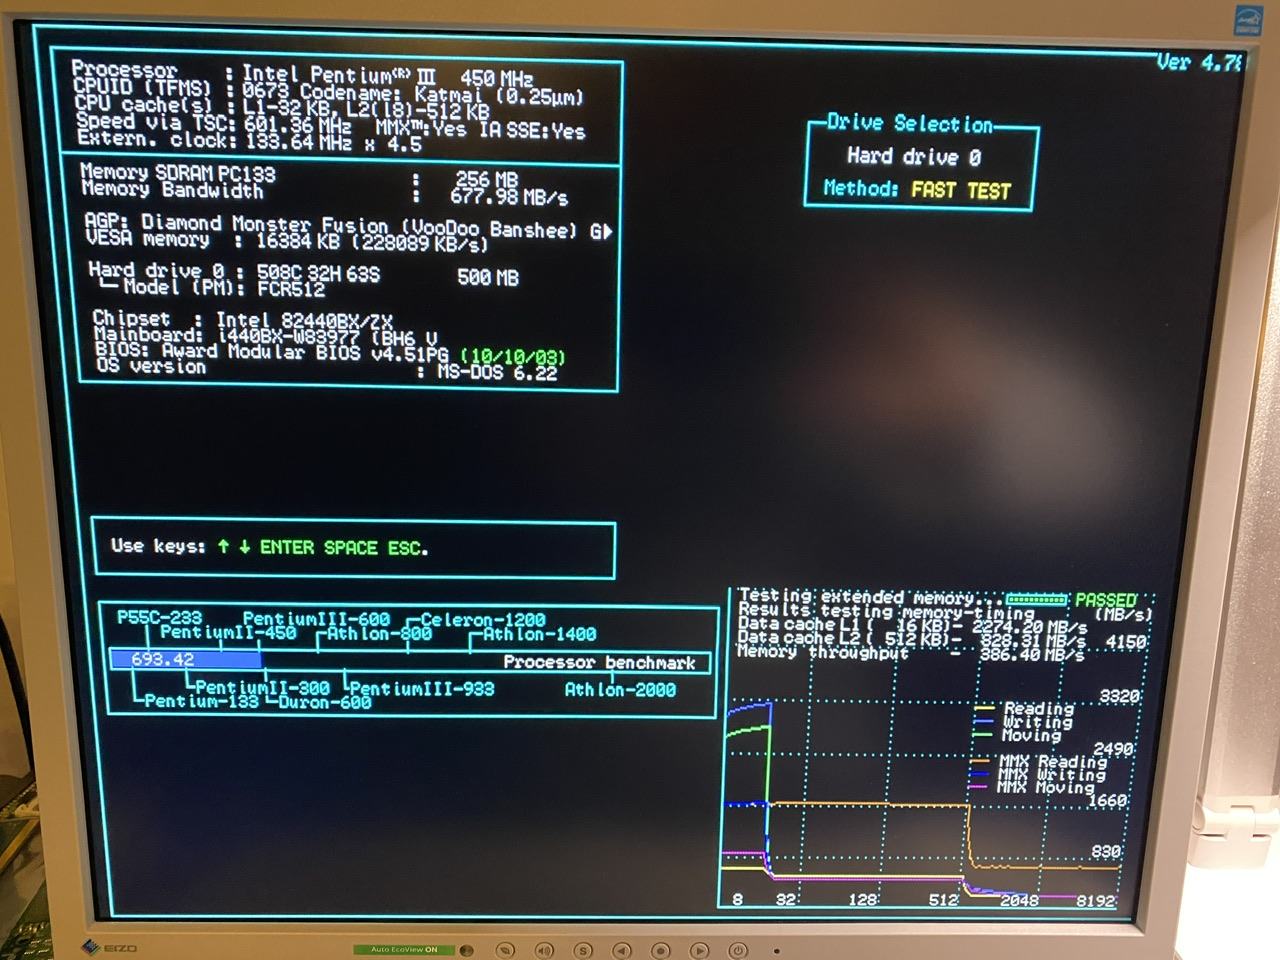Click the orange MMX Reading legend line
The height and width of the screenshot is (960, 1280).
(x=979, y=761)
